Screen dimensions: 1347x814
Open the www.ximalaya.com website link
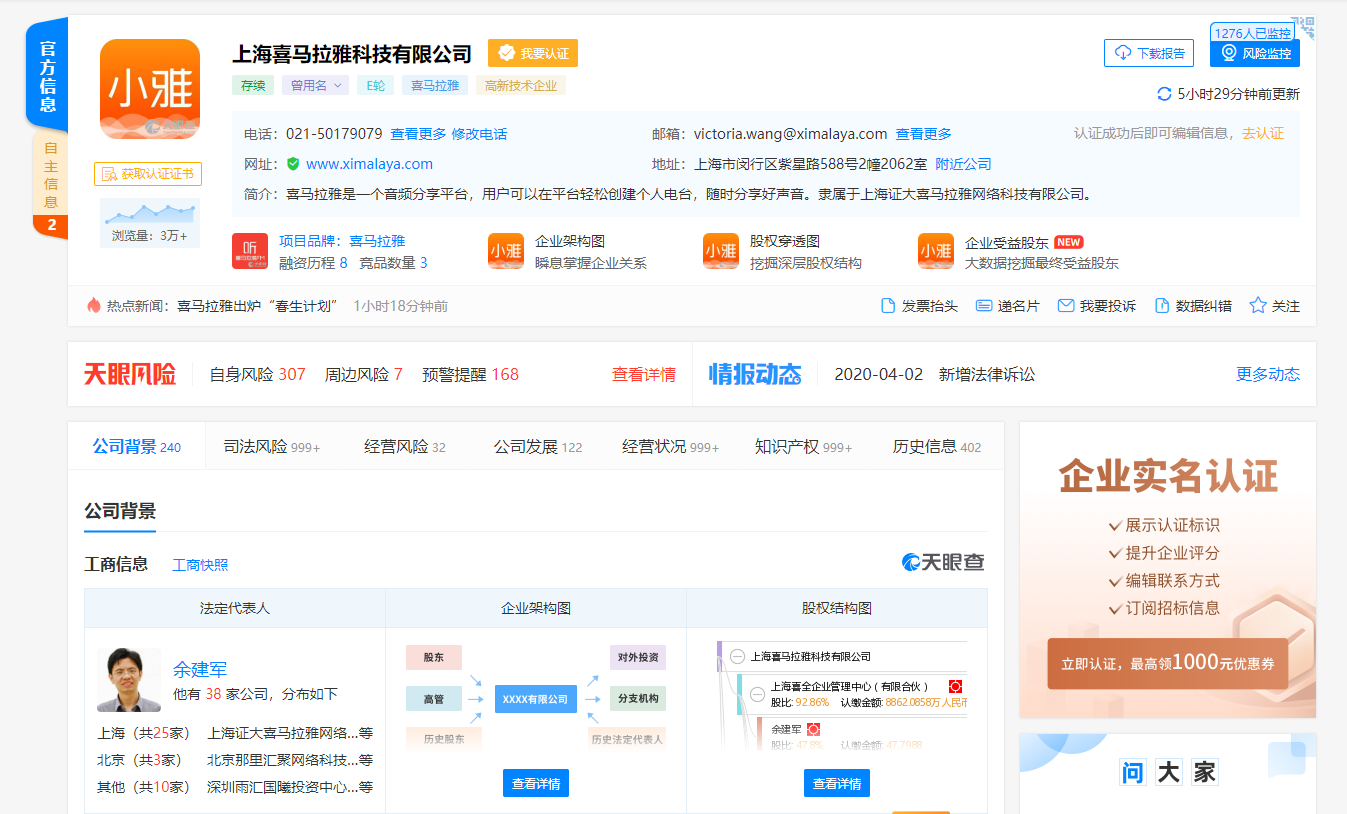pyautogui.click(x=369, y=164)
